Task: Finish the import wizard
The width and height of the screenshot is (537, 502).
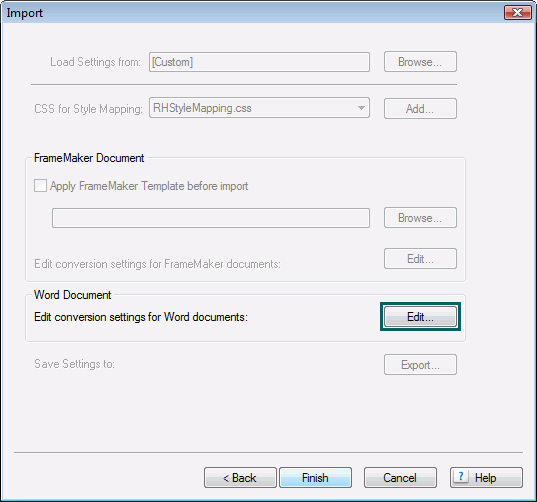Action: [x=315, y=477]
